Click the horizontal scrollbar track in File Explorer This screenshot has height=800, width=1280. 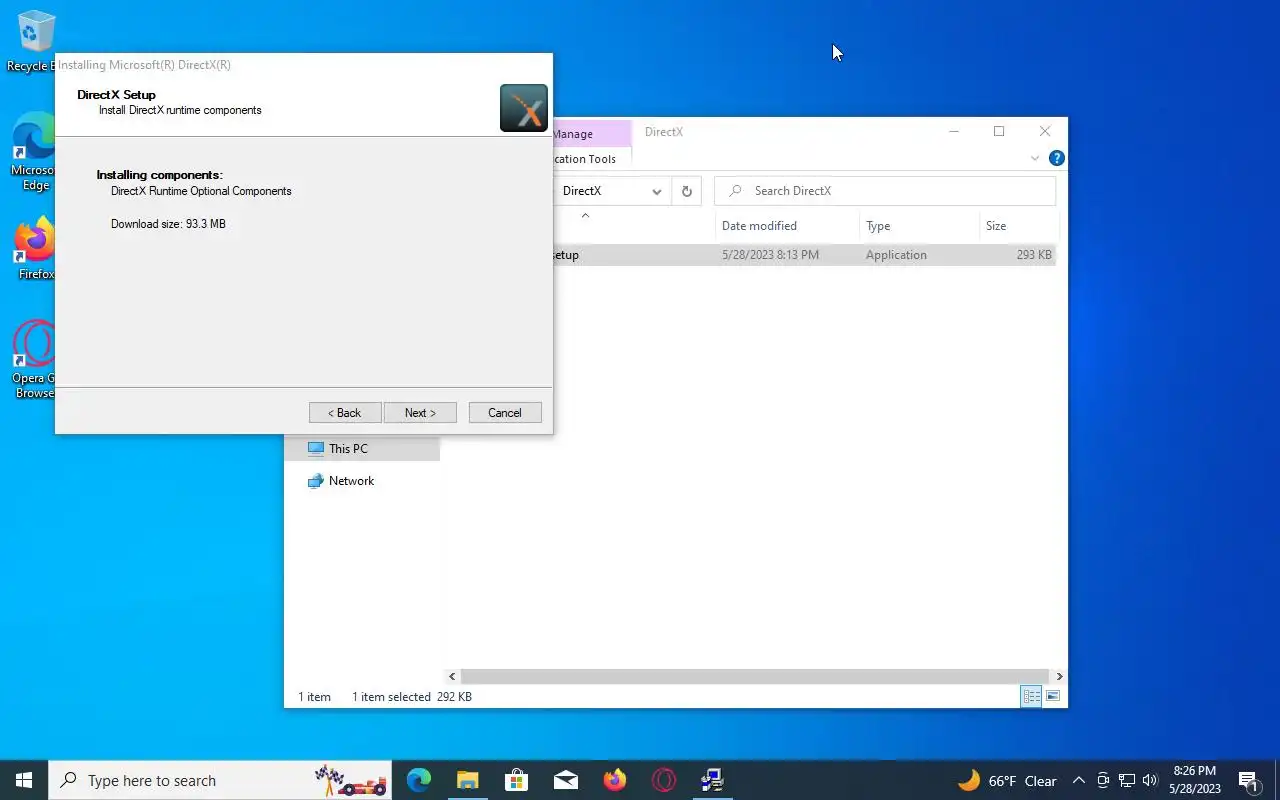[755, 677]
